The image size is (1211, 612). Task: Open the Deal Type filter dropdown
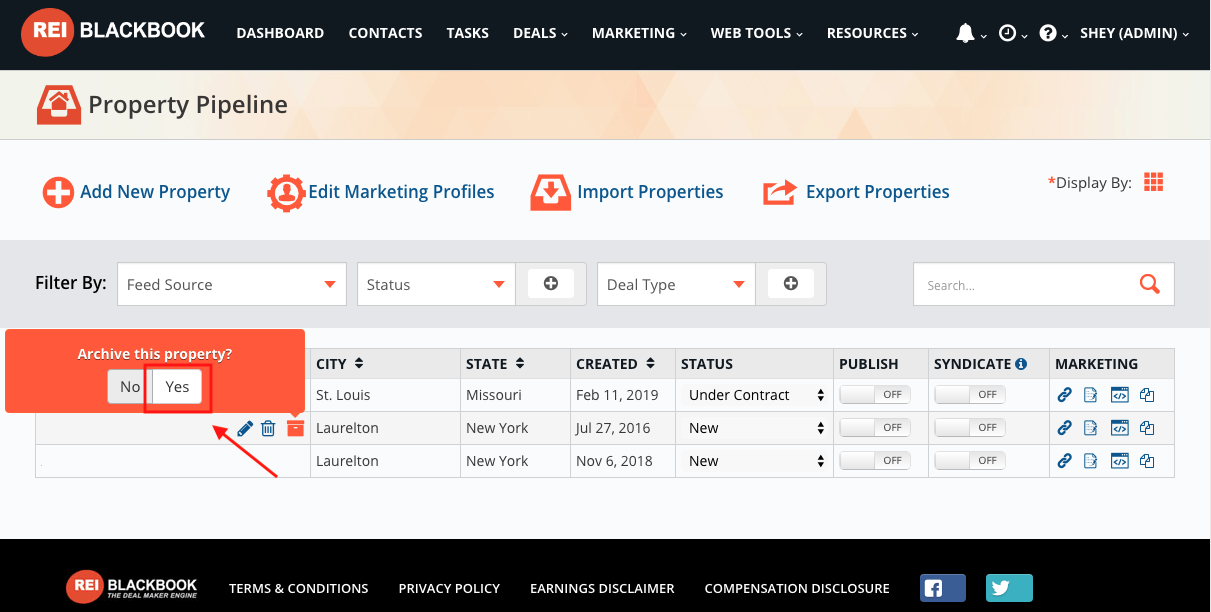point(676,284)
